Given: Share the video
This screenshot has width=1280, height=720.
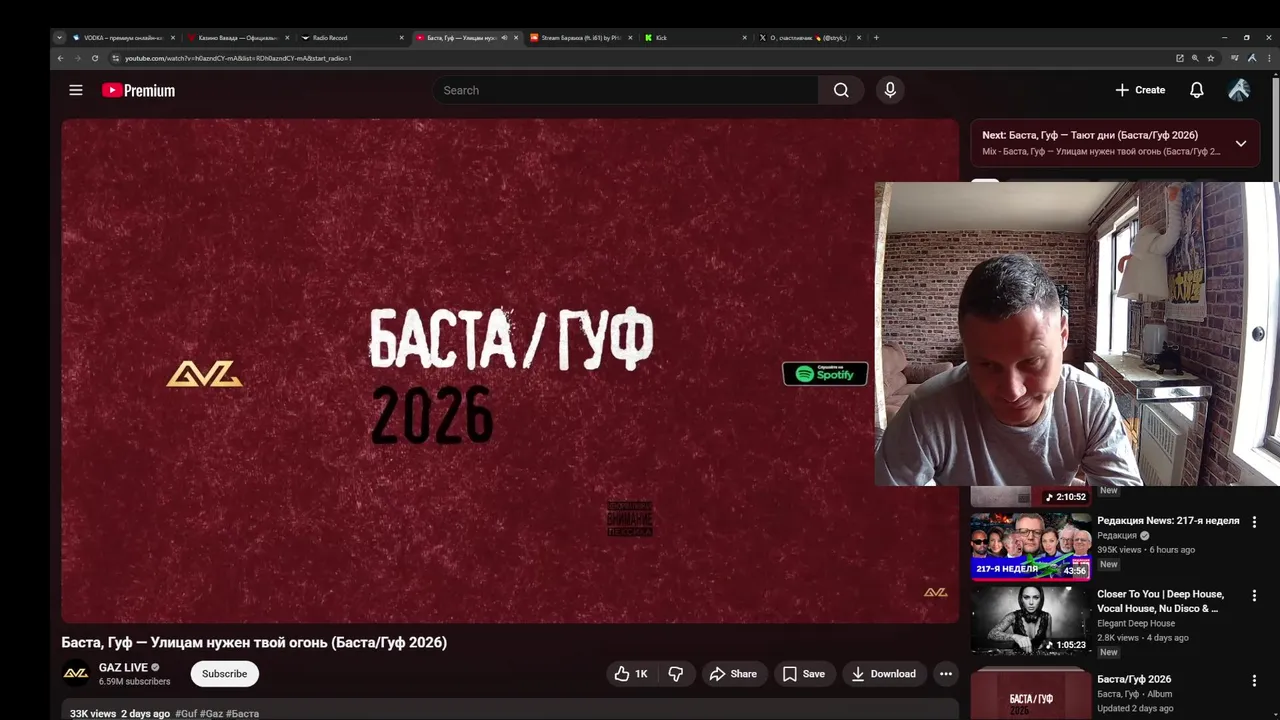Looking at the screenshot, I should point(733,674).
